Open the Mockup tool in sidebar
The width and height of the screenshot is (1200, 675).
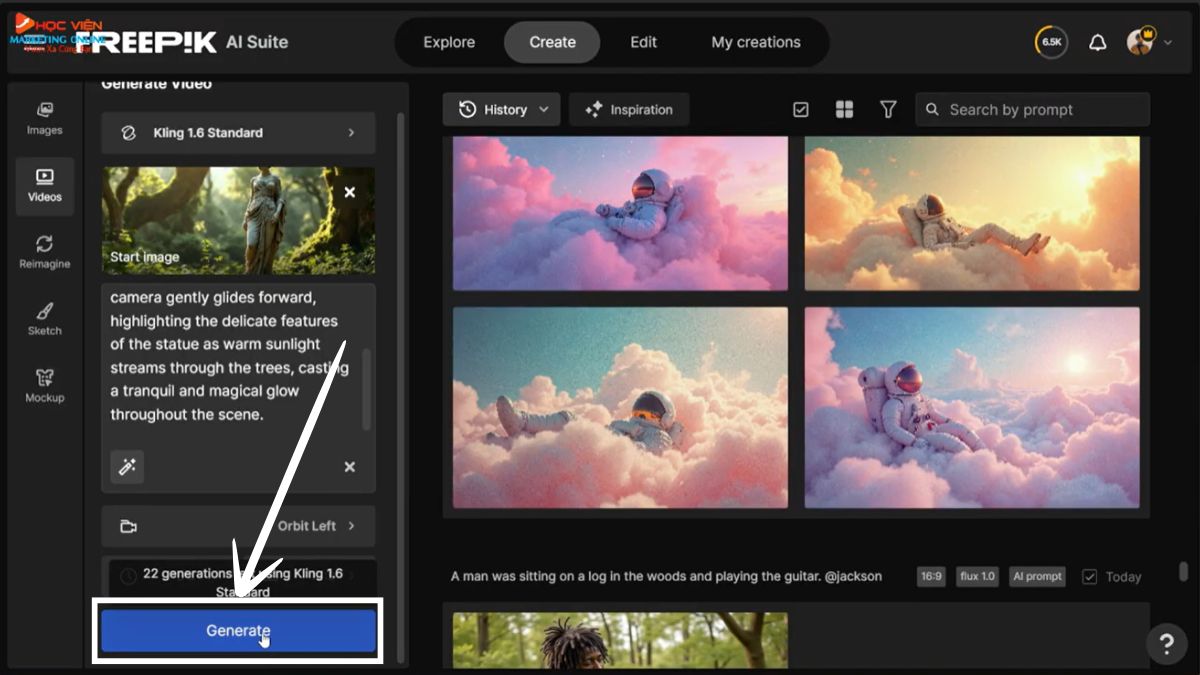click(x=44, y=386)
